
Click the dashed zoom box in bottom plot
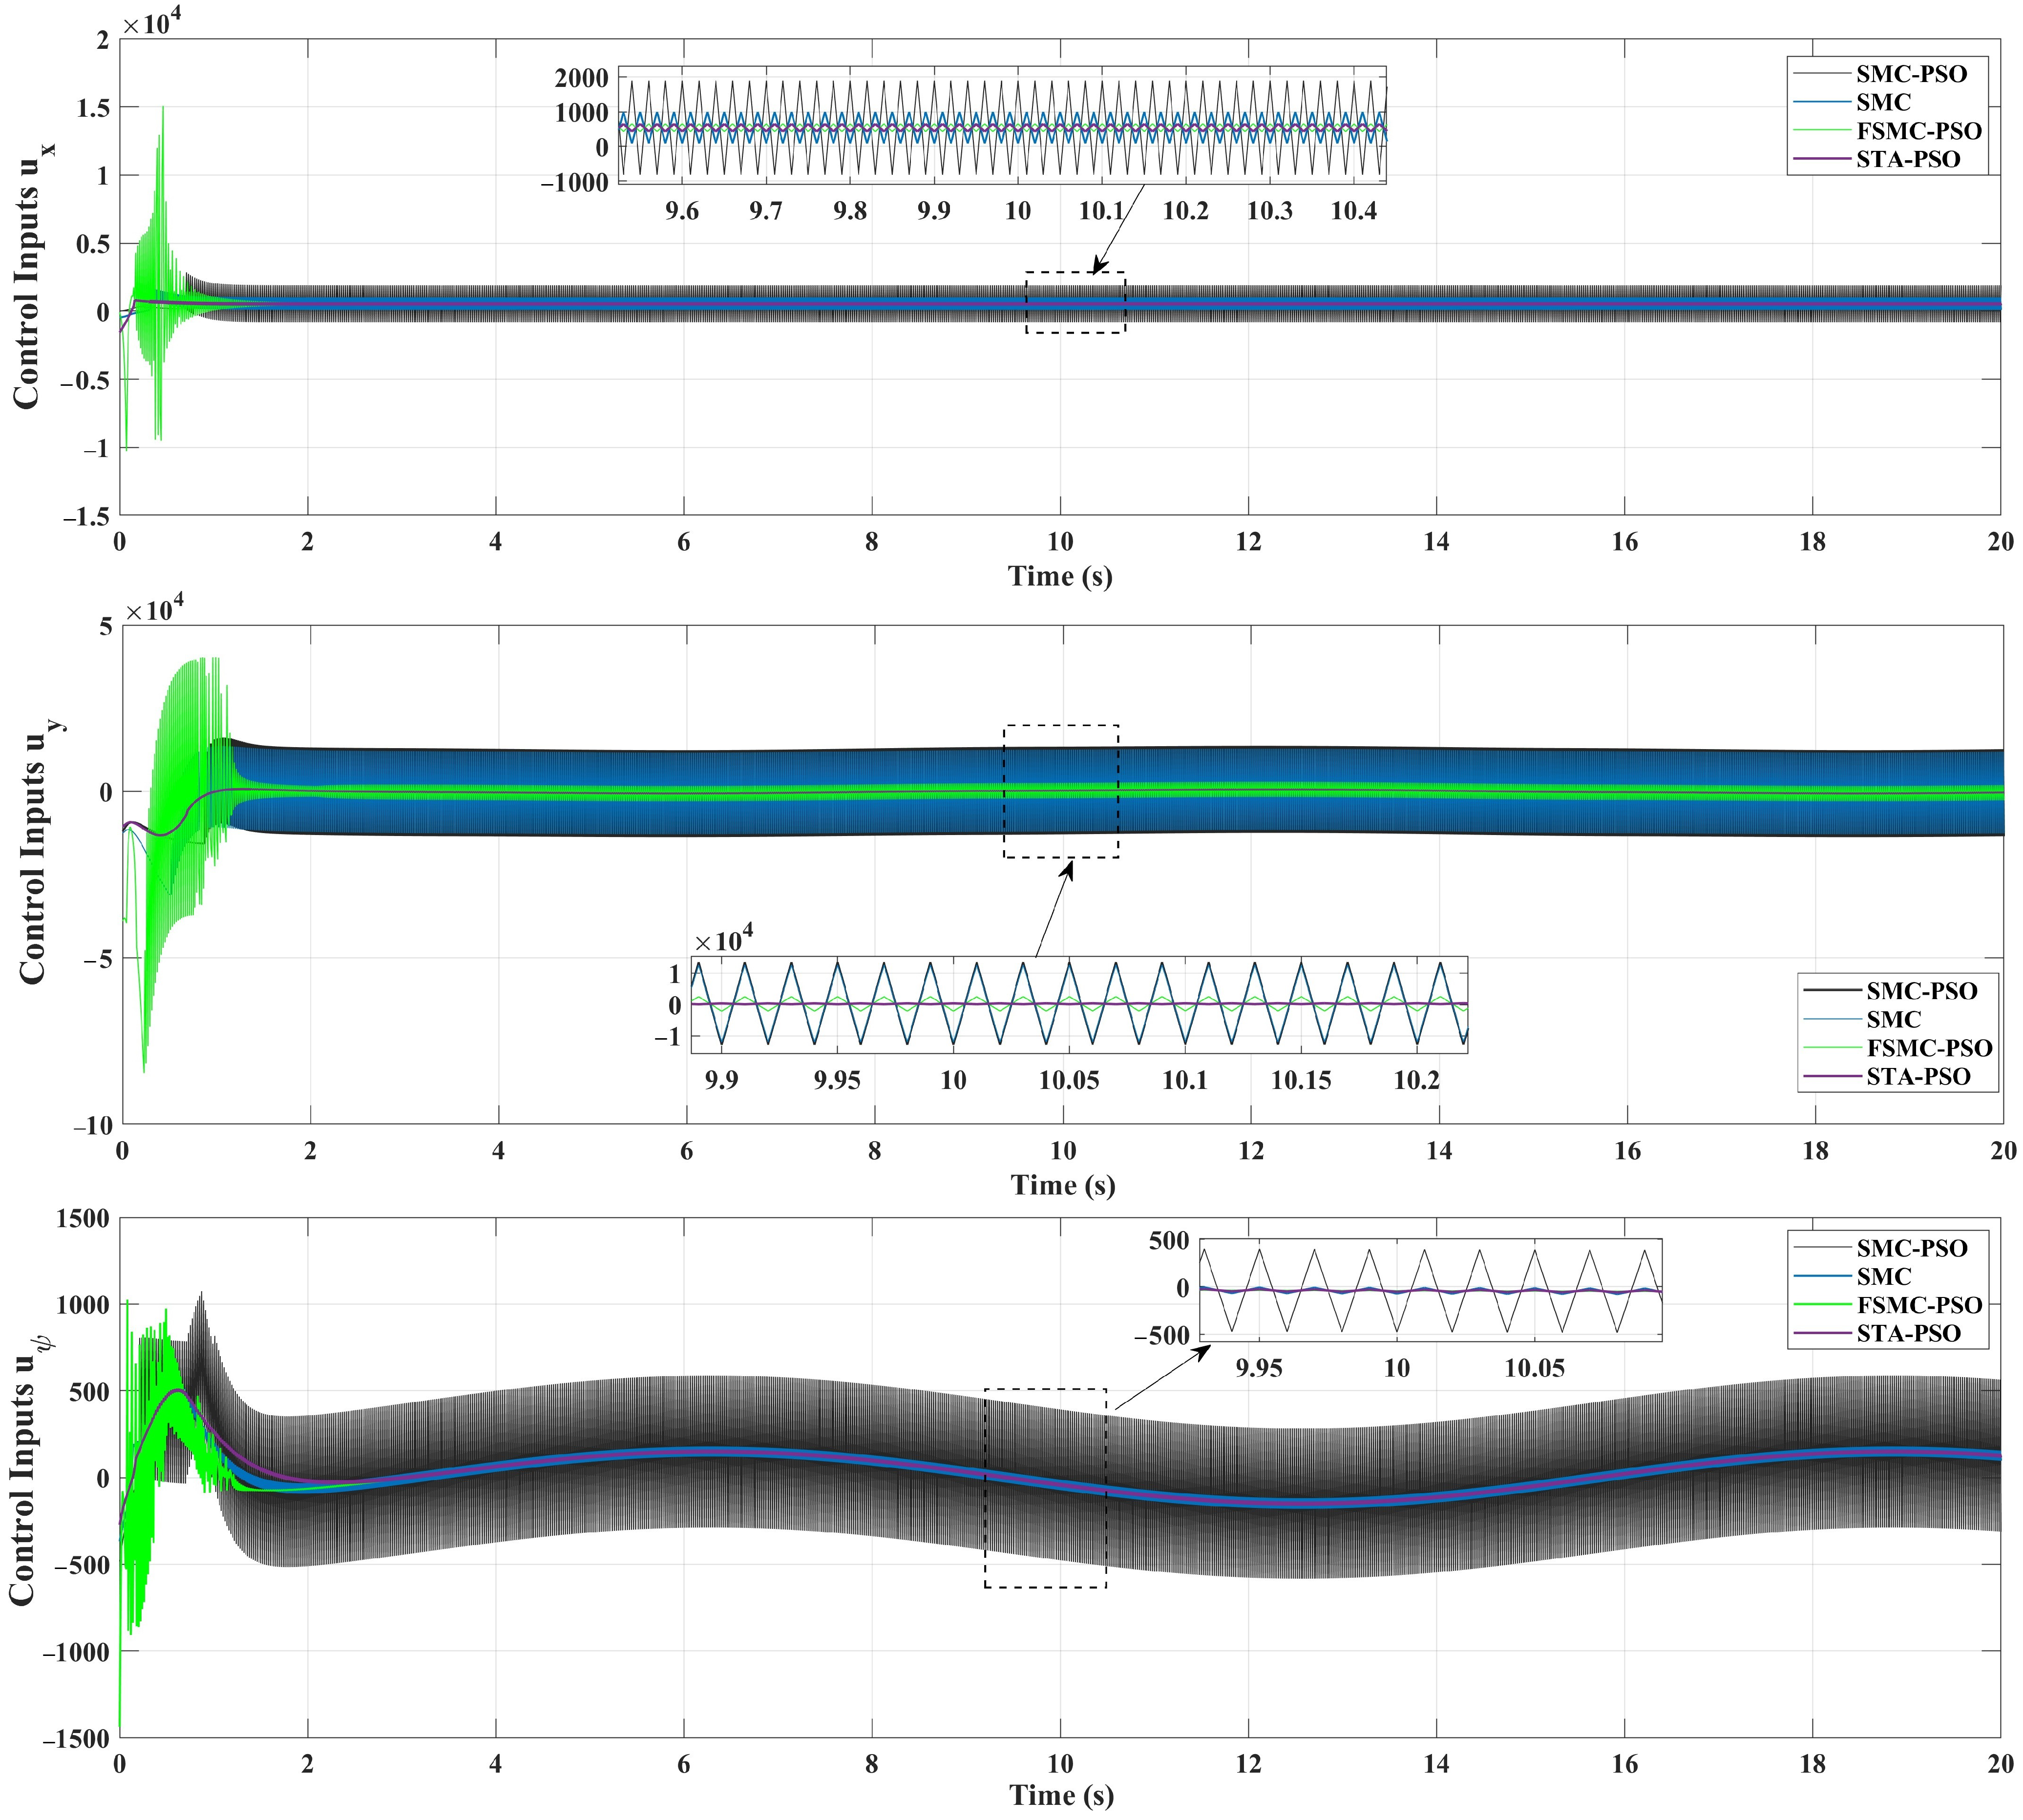tap(1045, 1488)
